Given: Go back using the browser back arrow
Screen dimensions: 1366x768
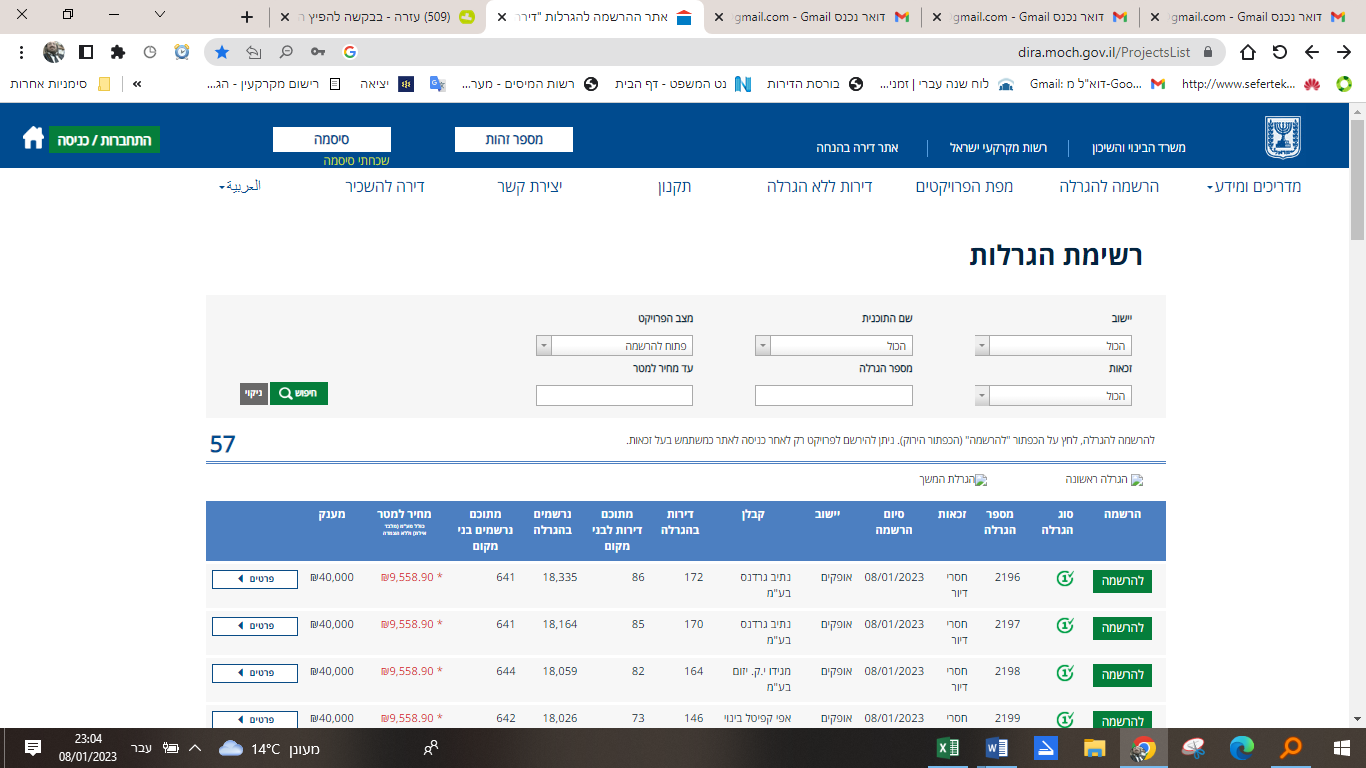Looking at the screenshot, I should 1343,52.
